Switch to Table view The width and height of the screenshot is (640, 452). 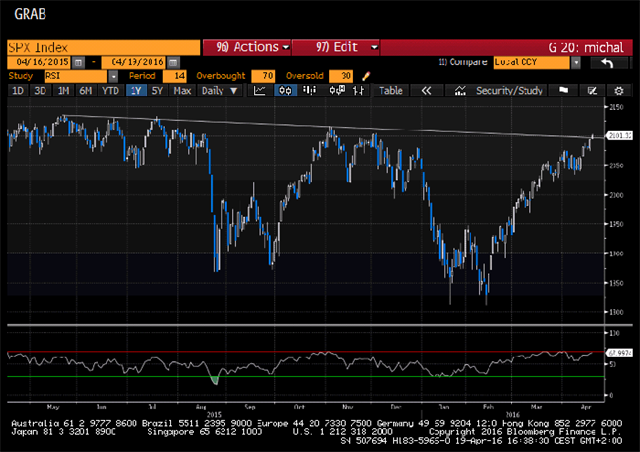click(x=391, y=91)
